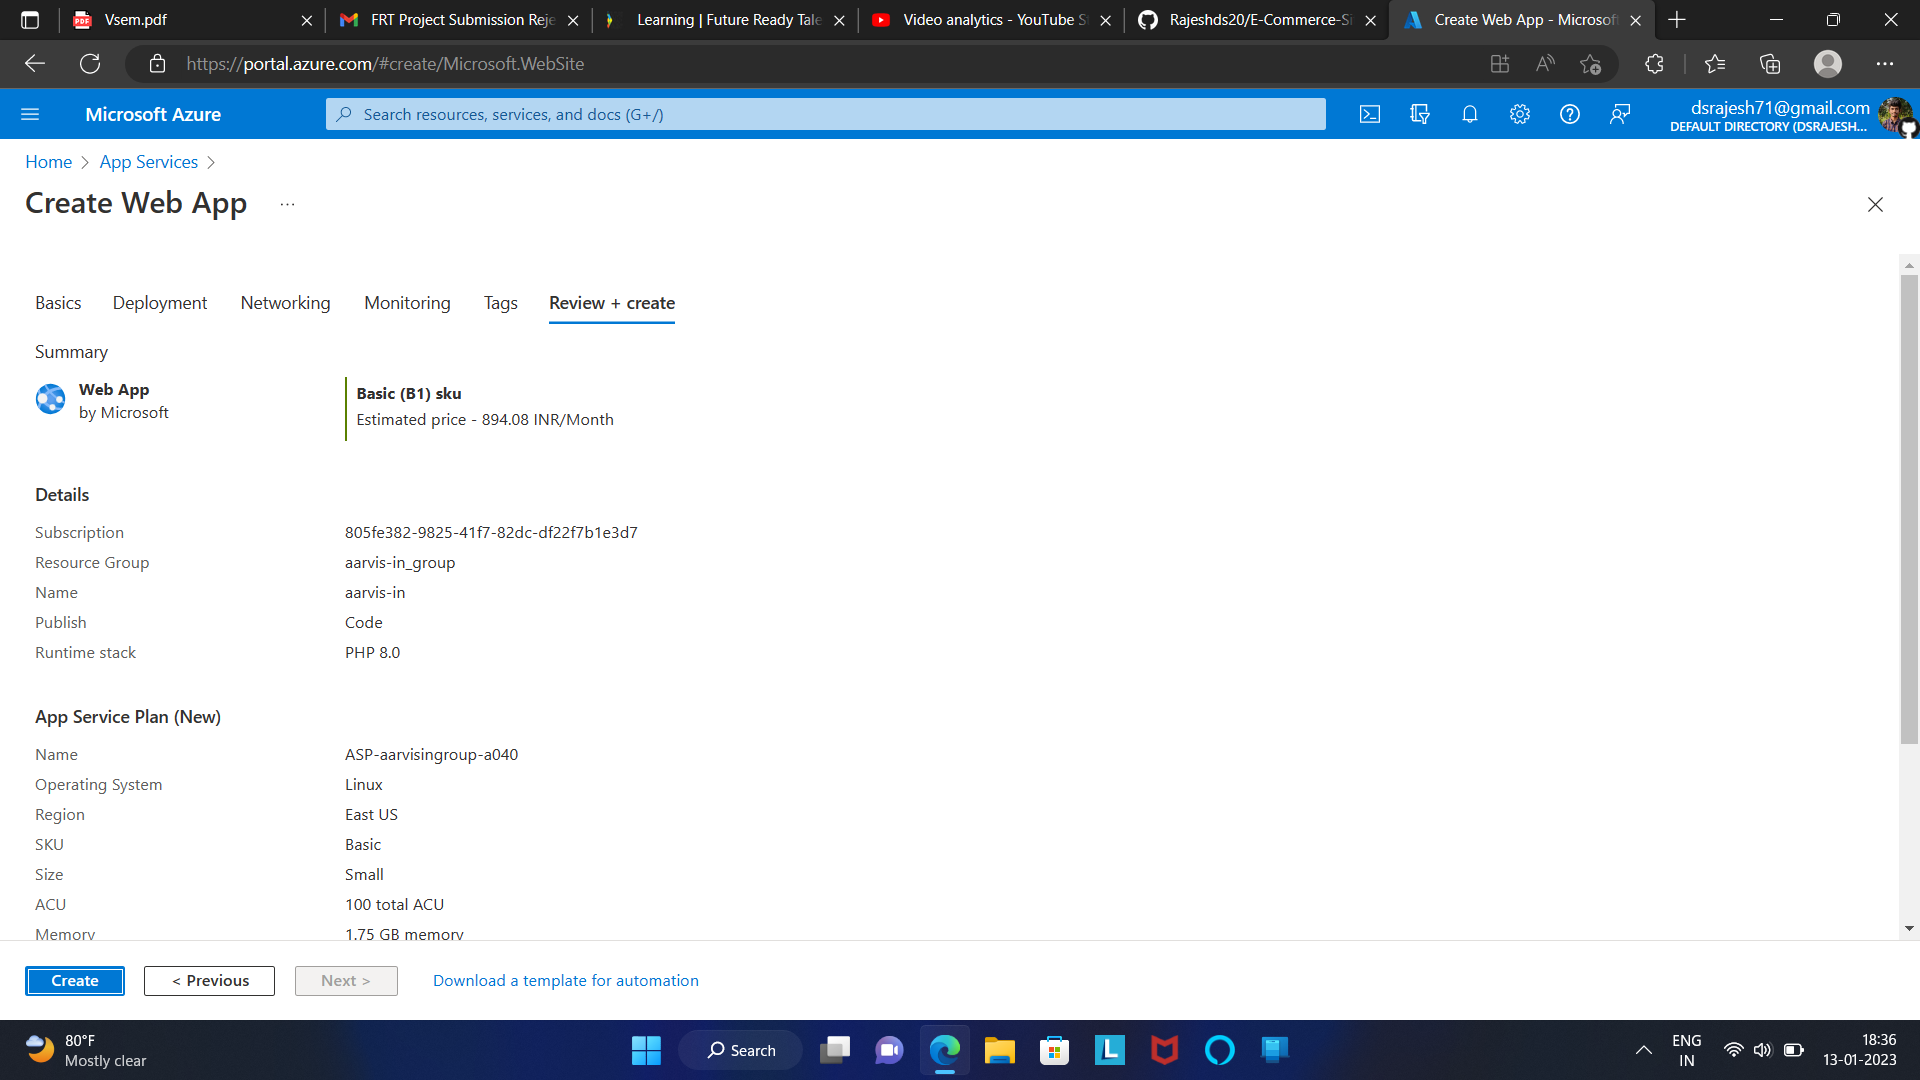This screenshot has width=1920, height=1080.
Task: Open Azure portal settings gear
Action: tap(1520, 114)
